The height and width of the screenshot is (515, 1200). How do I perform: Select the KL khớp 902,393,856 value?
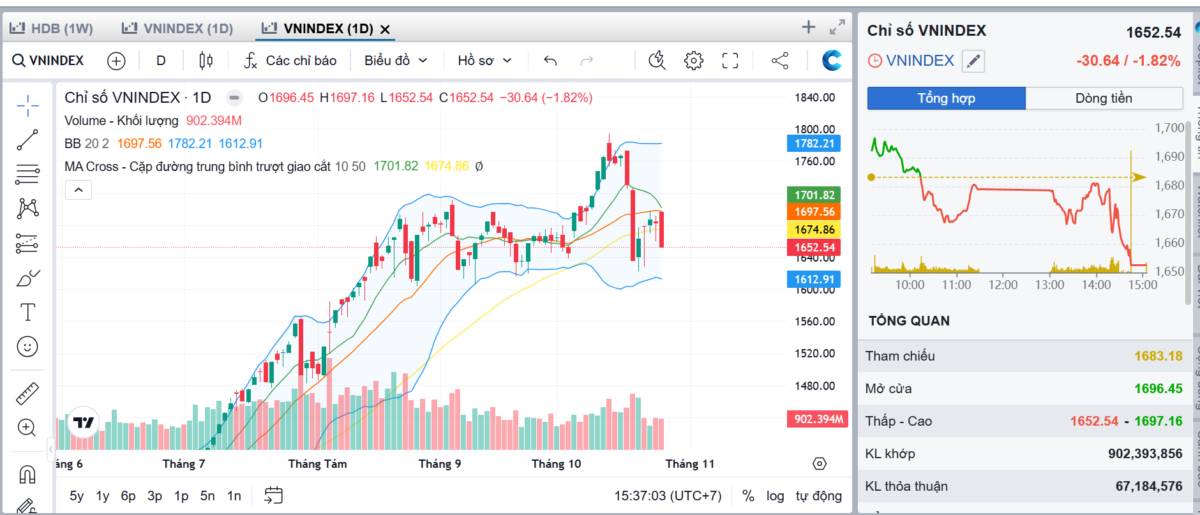point(1146,454)
